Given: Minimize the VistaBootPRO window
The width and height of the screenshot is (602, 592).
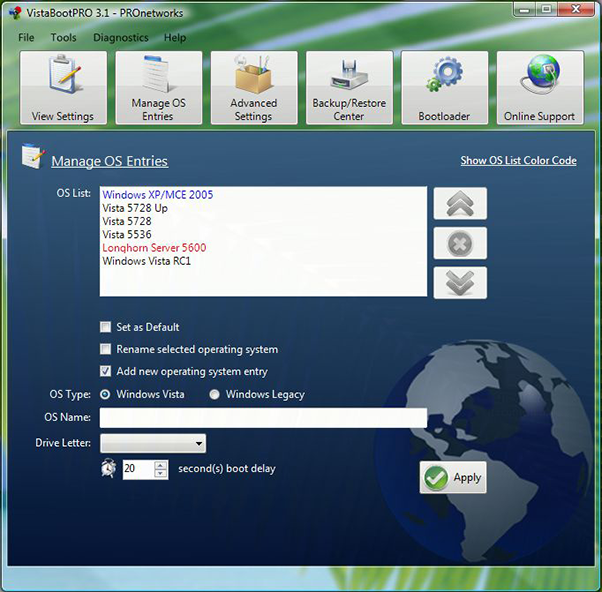Looking at the screenshot, I should click(x=524, y=10).
